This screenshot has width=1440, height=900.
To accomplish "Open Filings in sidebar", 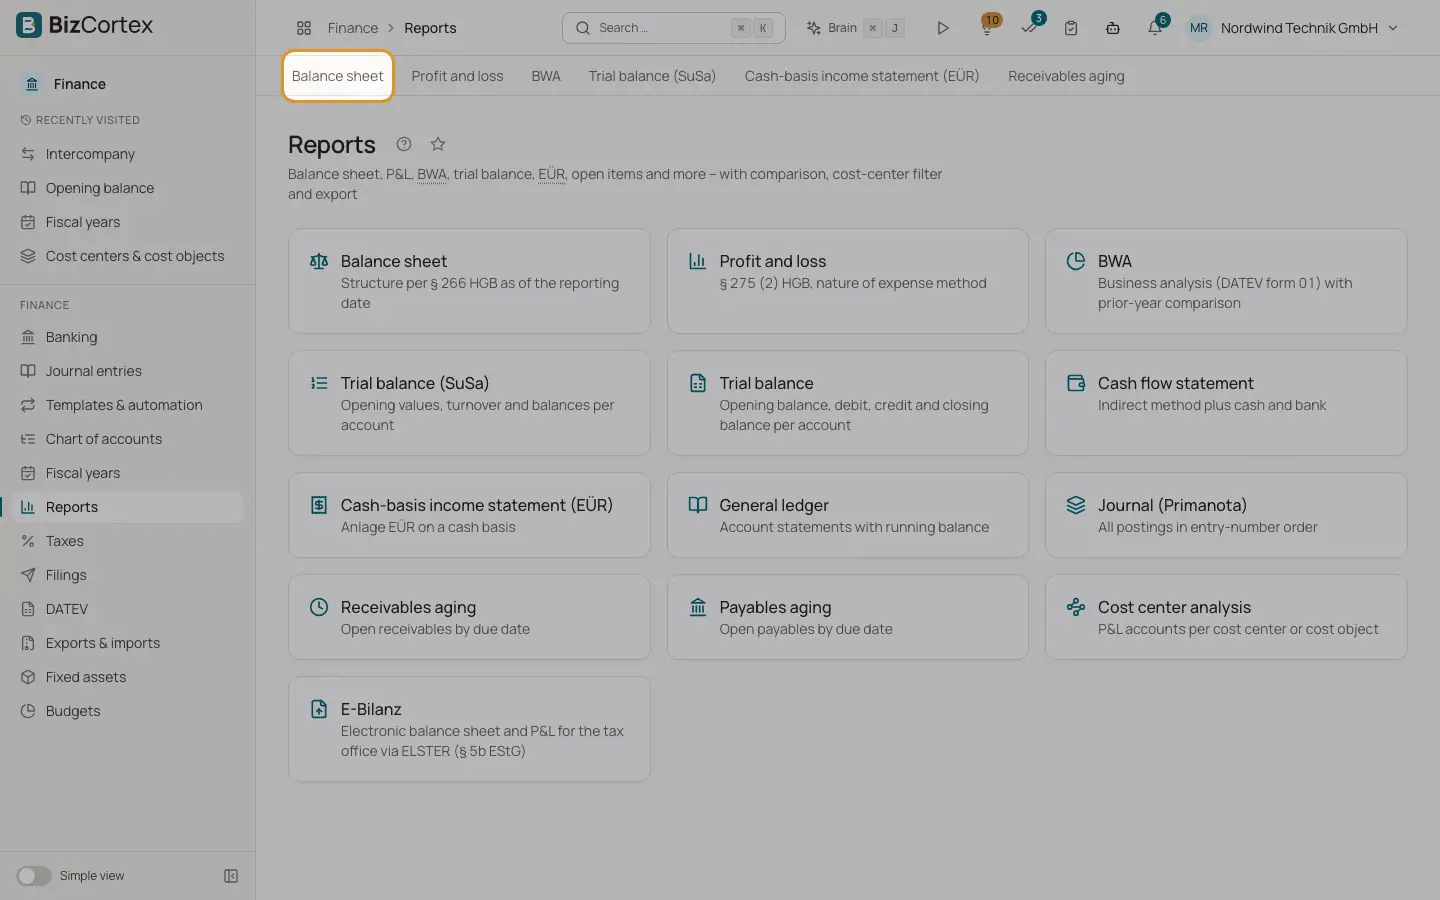I will pos(128,575).
